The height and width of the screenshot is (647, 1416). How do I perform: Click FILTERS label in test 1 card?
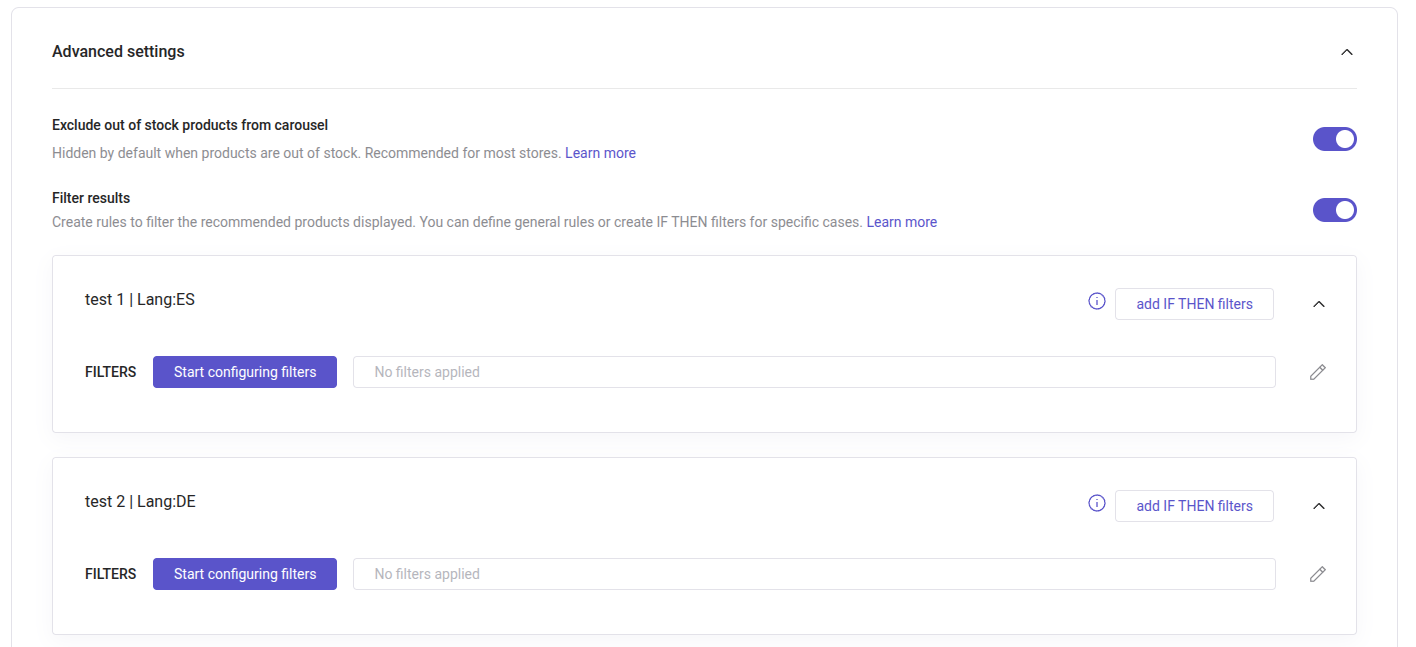point(111,372)
